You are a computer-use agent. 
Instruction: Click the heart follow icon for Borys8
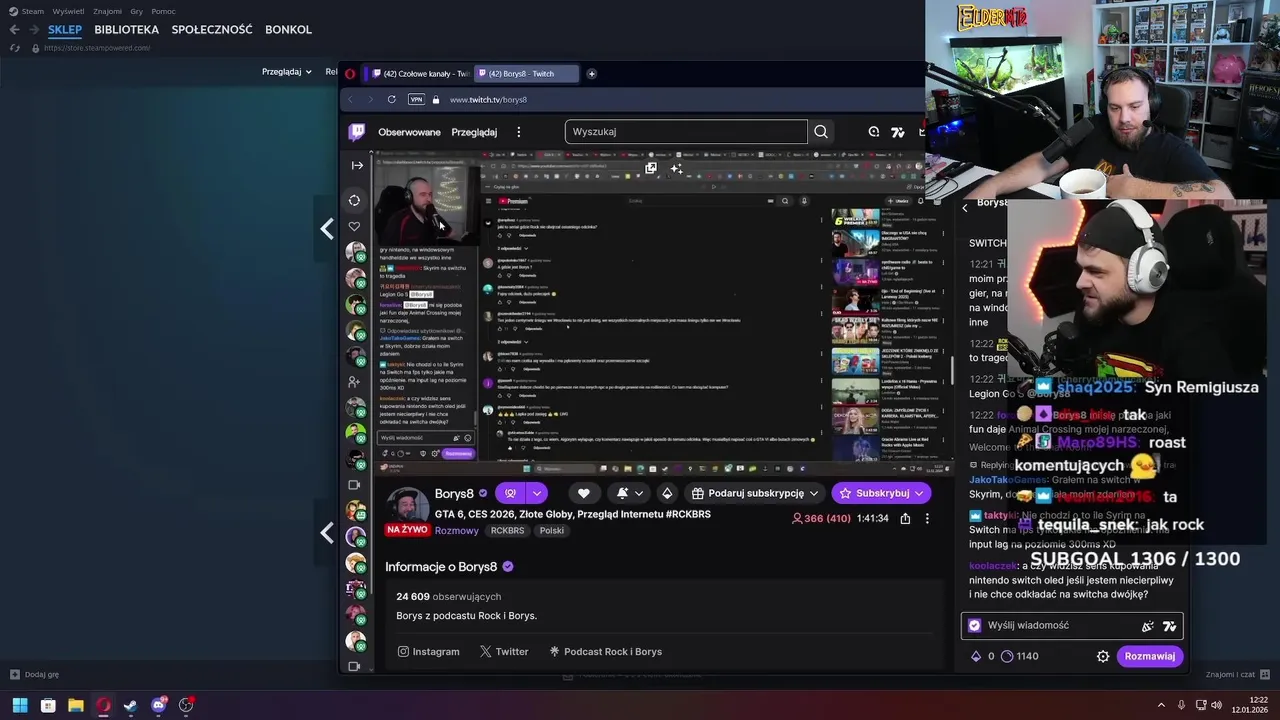click(x=584, y=493)
